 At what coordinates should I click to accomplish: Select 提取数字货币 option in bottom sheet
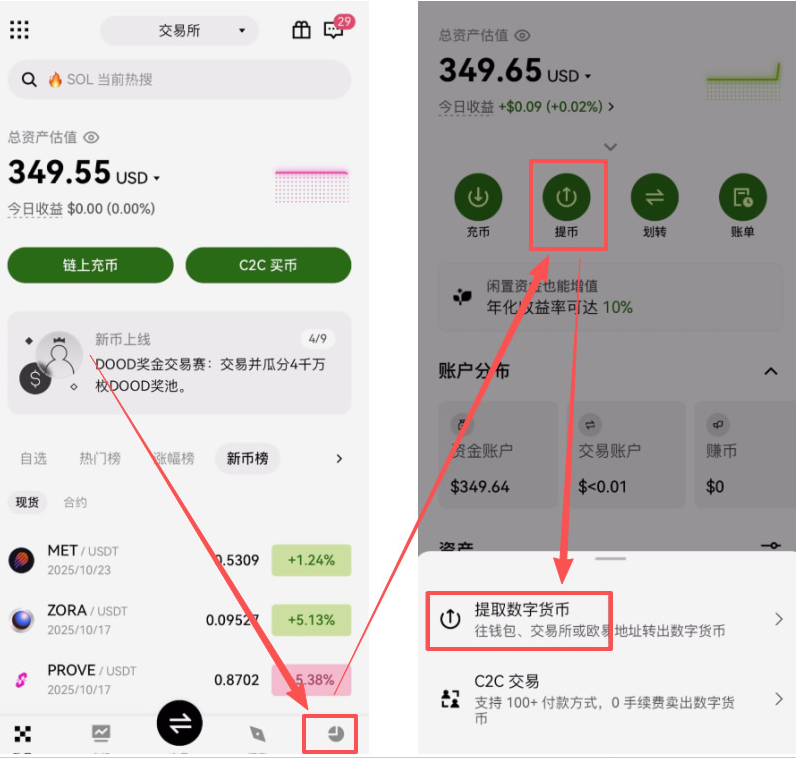[607, 620]
